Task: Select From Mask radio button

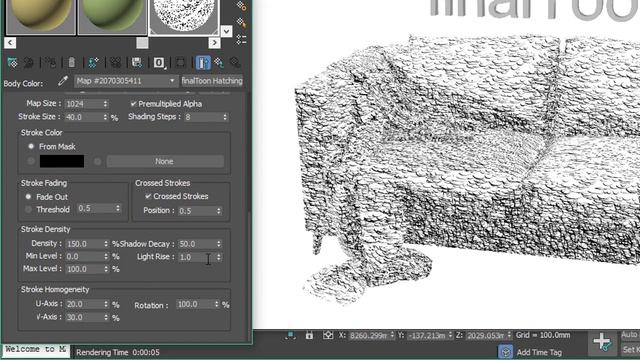Action: click(x=31, y=146)
